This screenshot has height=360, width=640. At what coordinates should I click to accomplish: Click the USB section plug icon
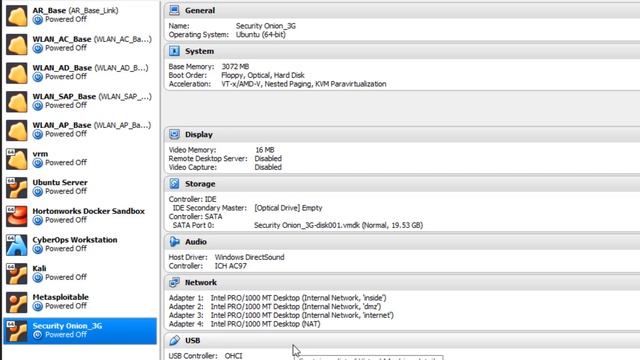point(174,340)
